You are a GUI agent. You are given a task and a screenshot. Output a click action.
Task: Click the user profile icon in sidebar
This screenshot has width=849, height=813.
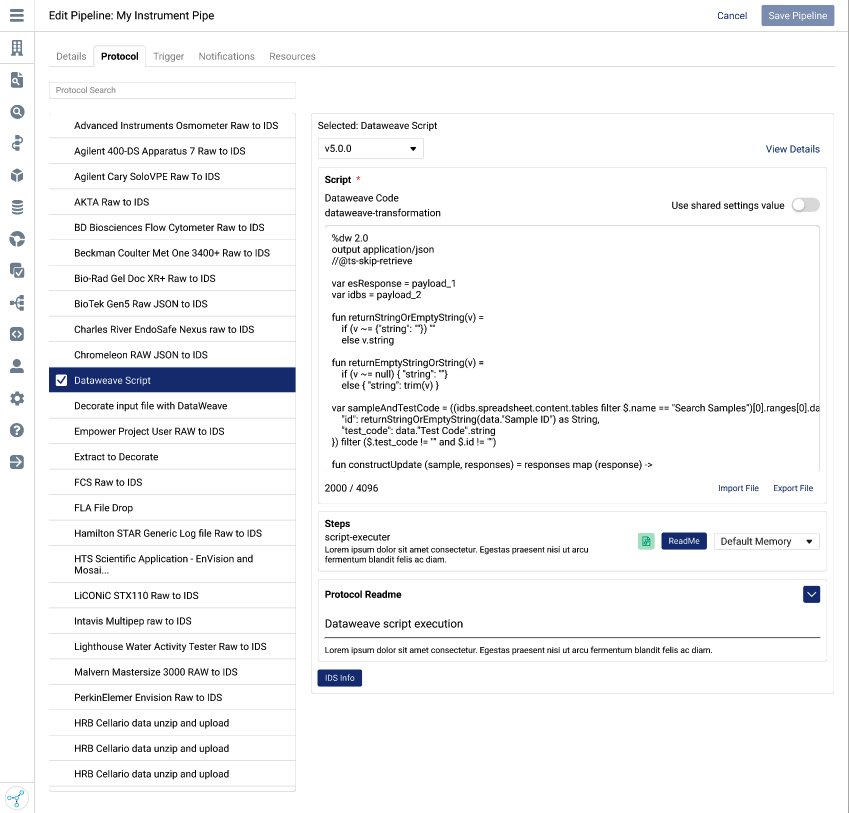click(x=16, y=365)
